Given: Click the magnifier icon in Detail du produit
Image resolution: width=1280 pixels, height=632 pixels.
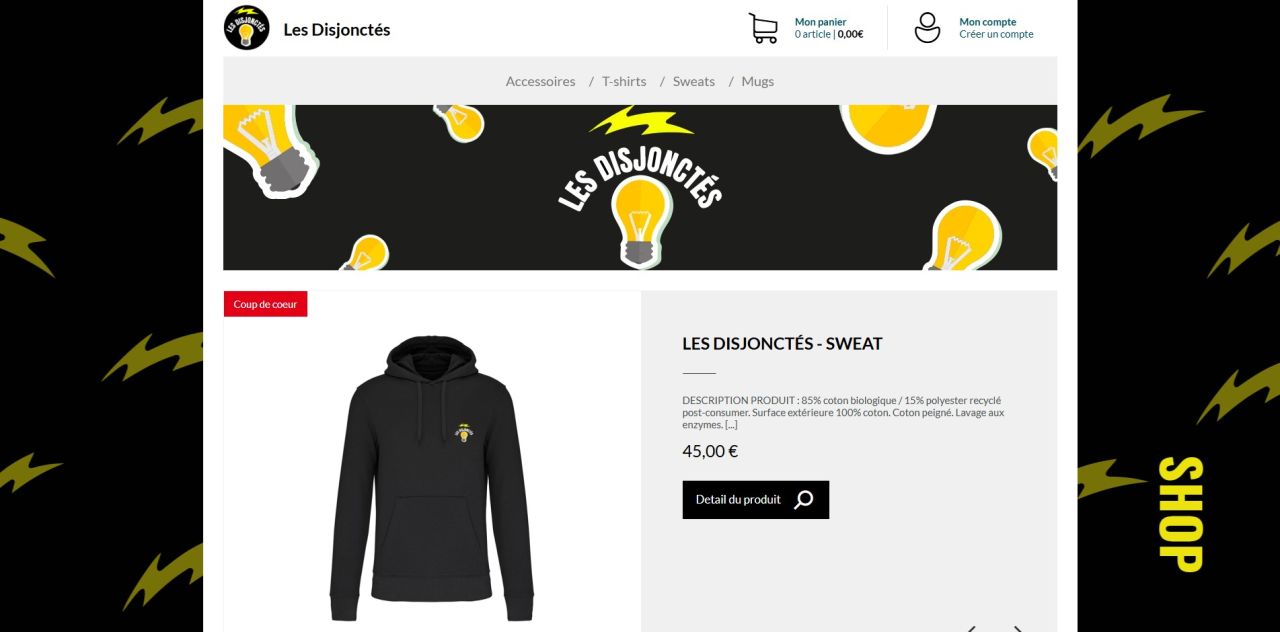Looking at the screenshot, I should 804,500.
